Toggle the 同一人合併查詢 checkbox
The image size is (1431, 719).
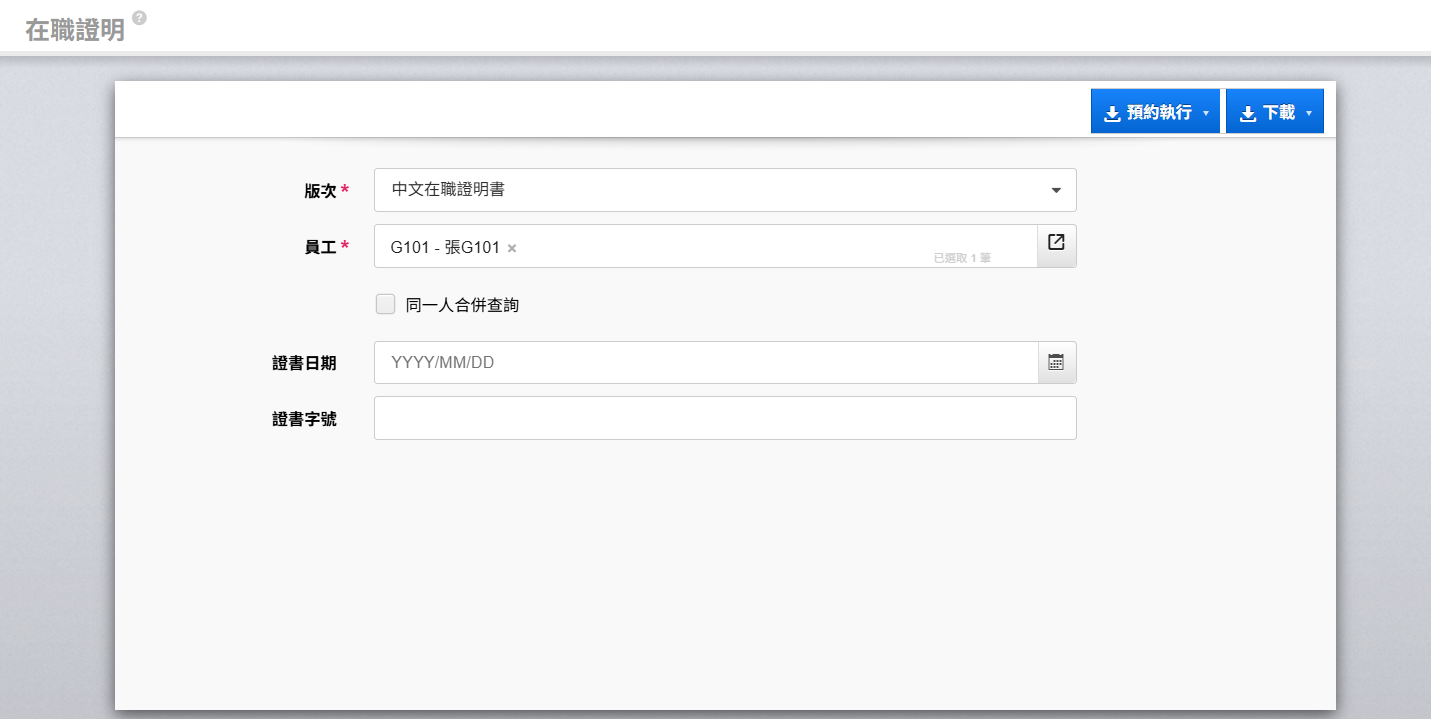coord(385,305)
